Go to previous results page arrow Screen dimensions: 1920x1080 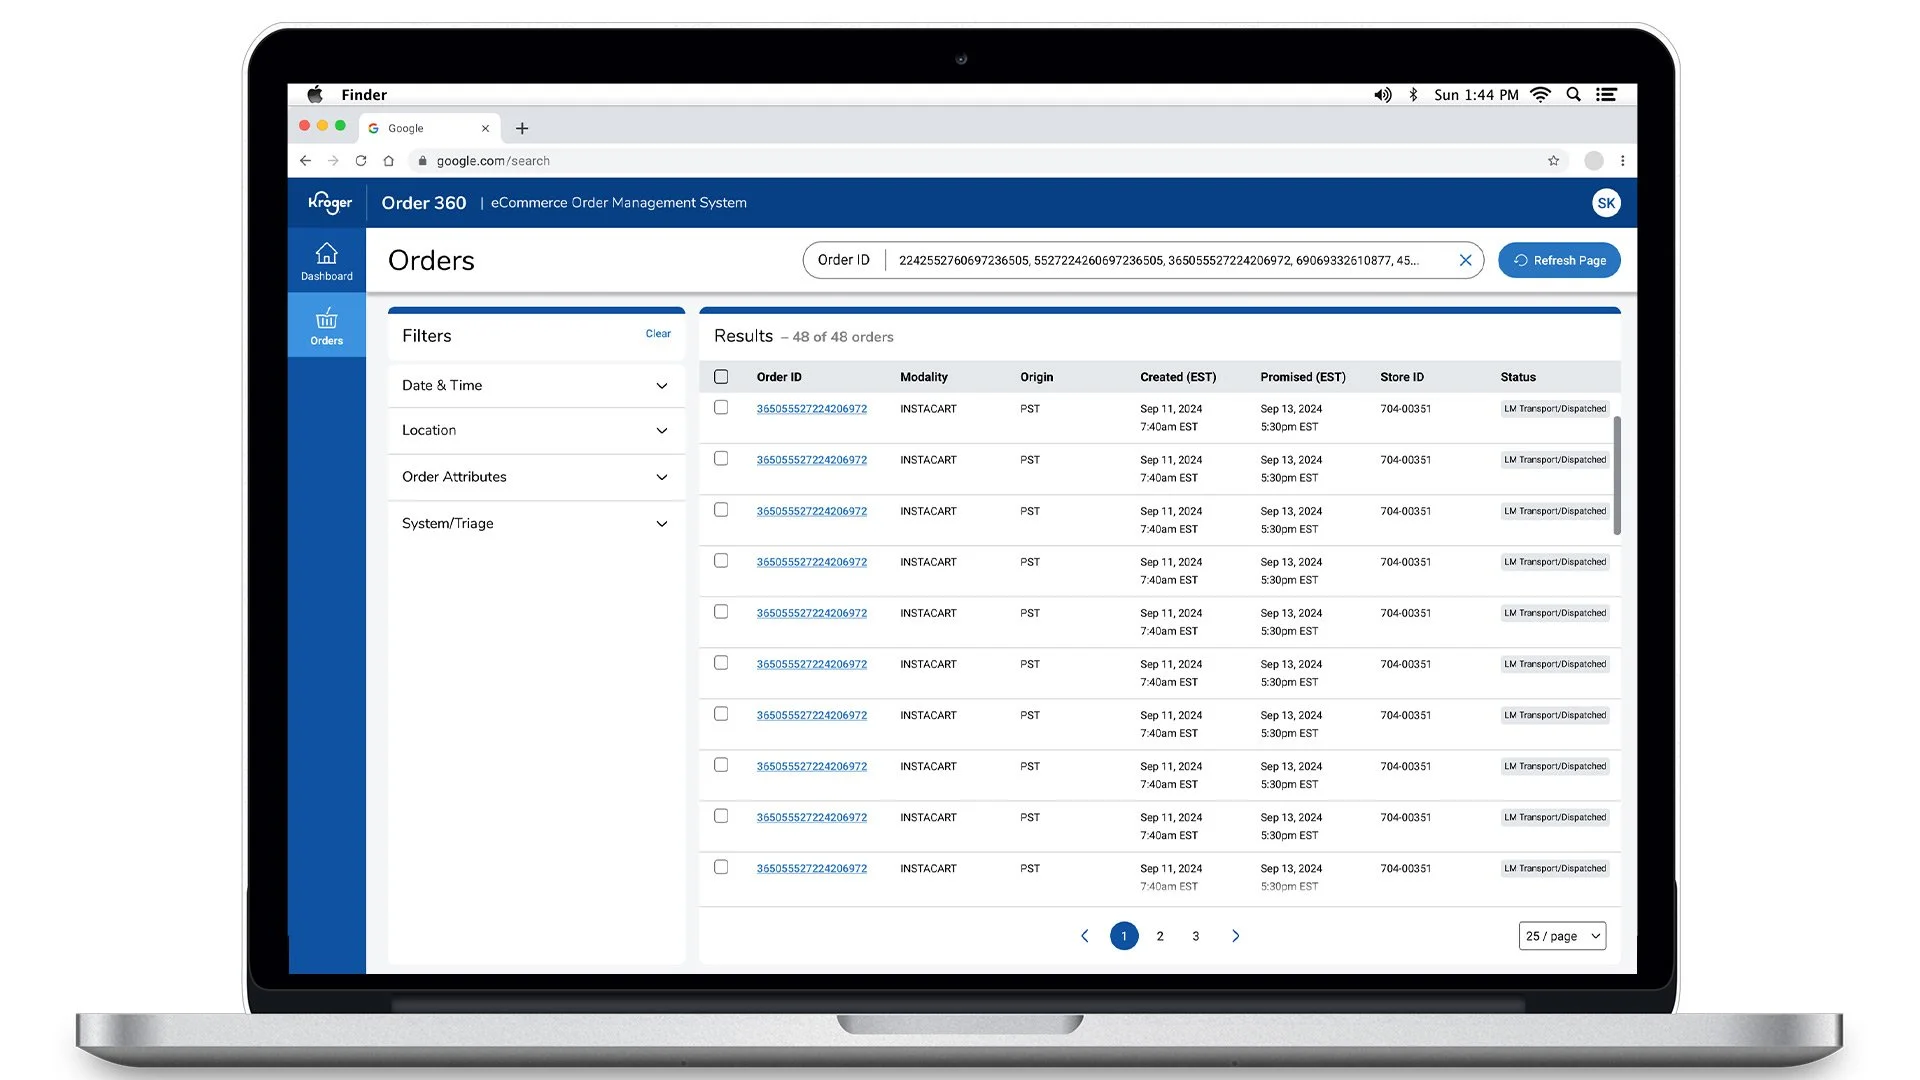coord(1085,936)
